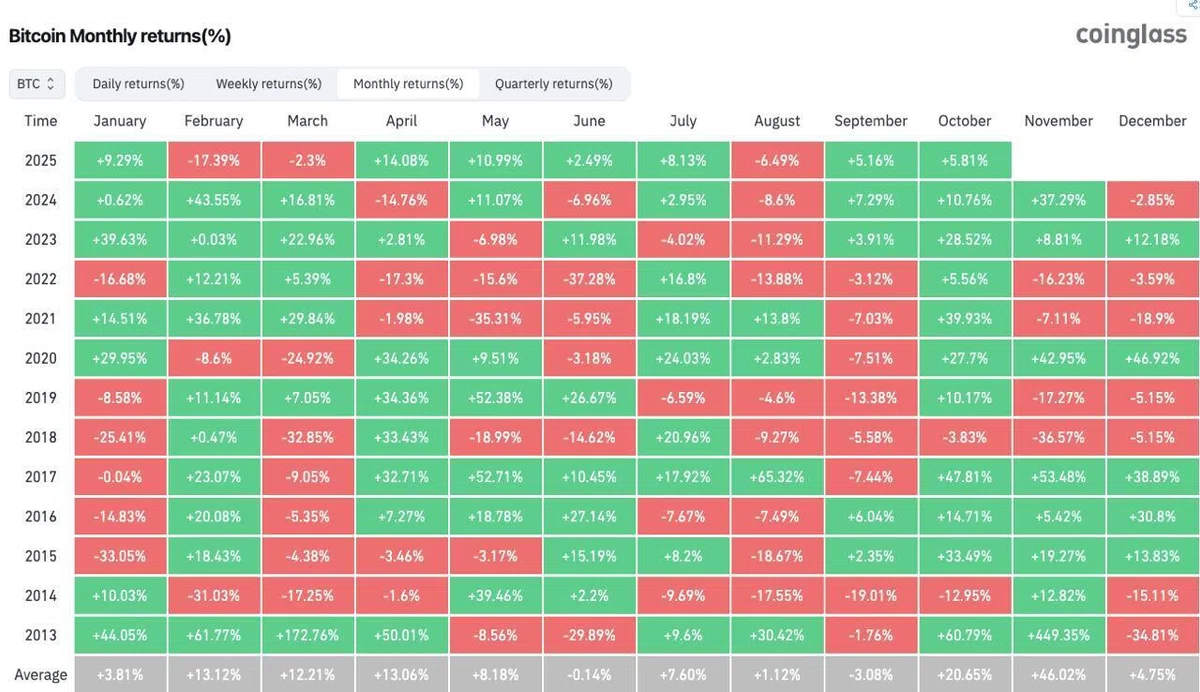The height and width of the screenshot is (692, 1200).
Task: Switch to Daily returns(%) tab
Action: click(x=138, y=84)
